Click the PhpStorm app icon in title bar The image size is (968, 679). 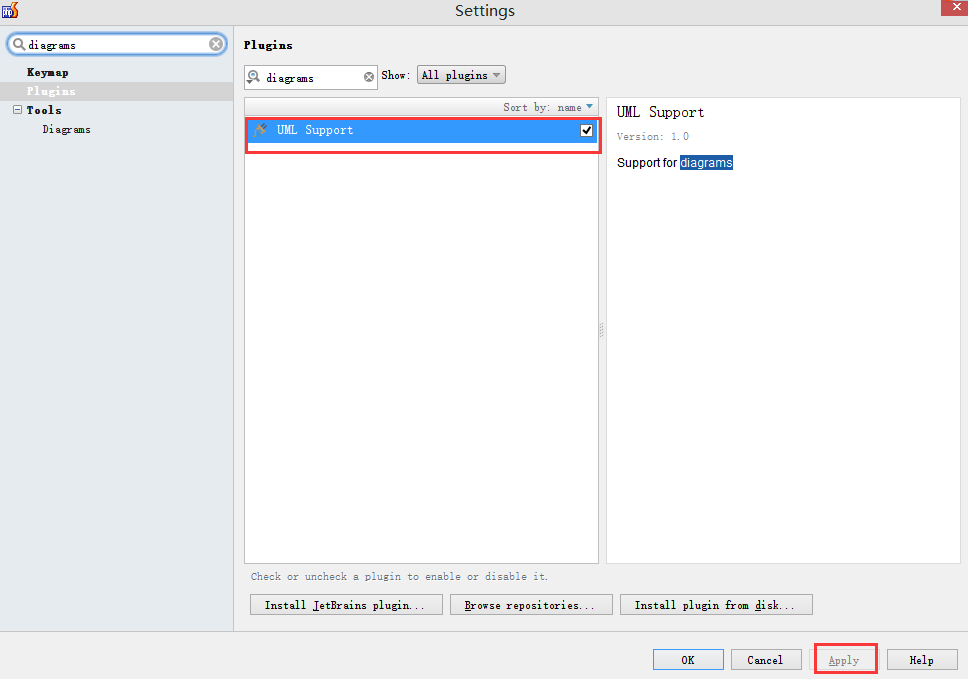pyautogui.click(x=10, y=10)
